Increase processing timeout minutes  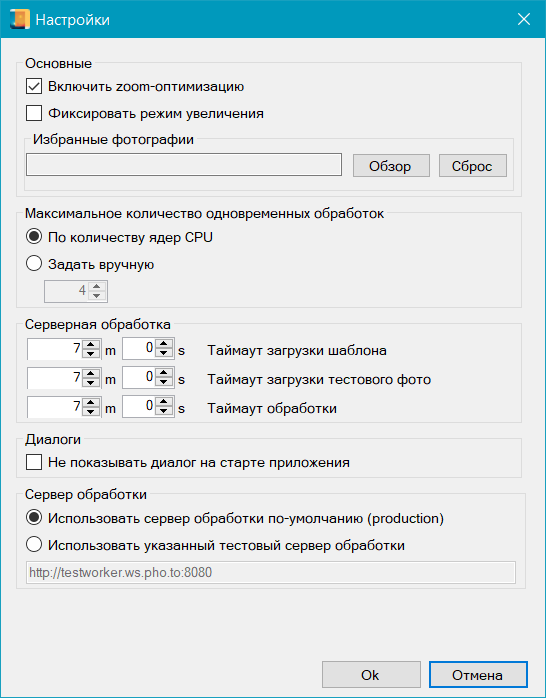tap(91, 402)
